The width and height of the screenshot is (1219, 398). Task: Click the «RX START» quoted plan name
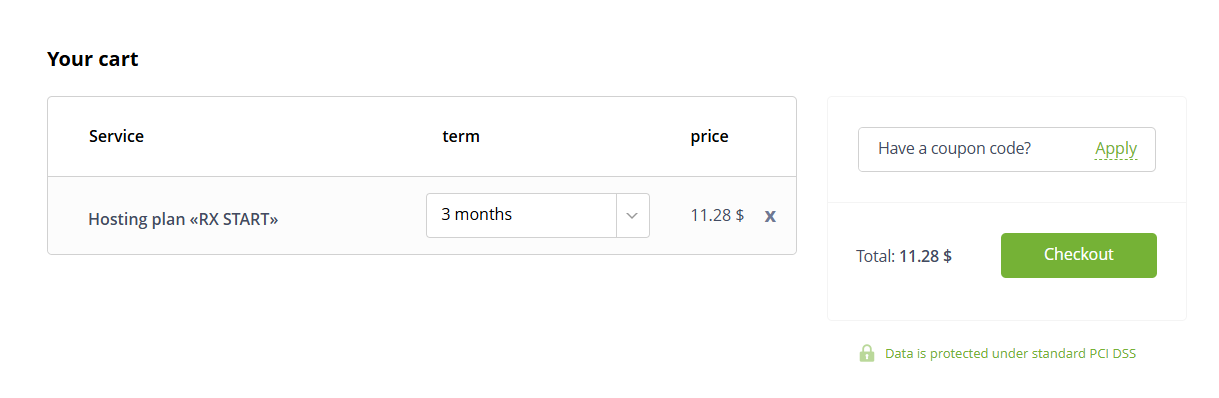233,218
